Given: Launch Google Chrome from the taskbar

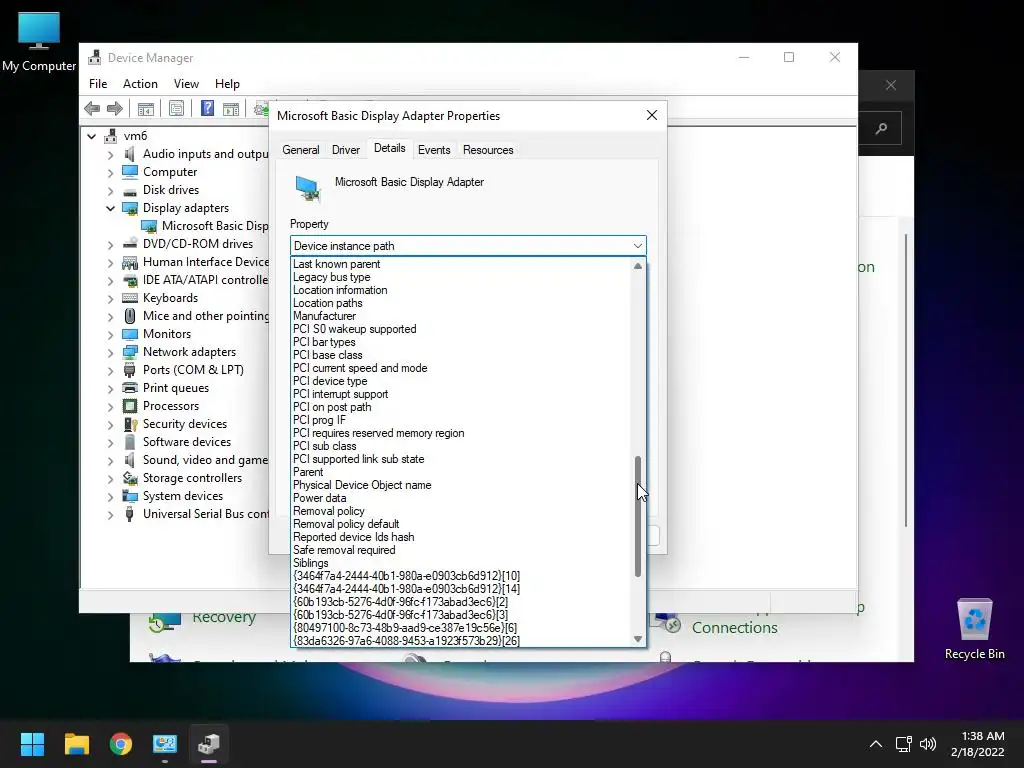Looking at the screenshot, I should click(121, 744).
